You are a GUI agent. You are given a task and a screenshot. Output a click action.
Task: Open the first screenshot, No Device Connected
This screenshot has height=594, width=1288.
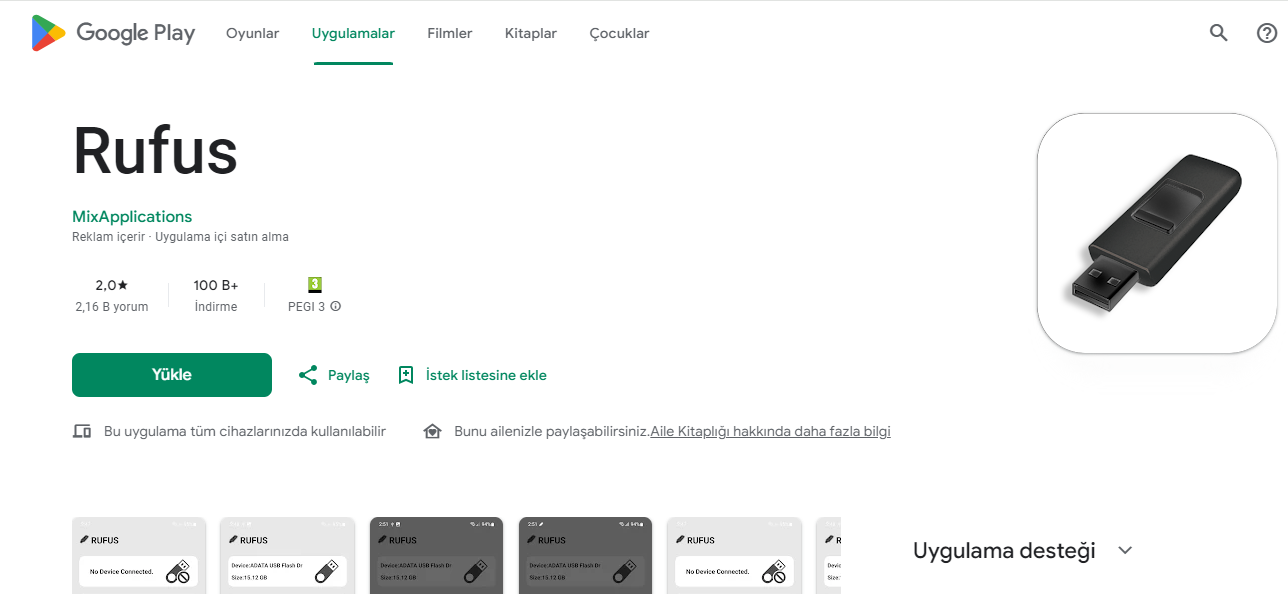point(139,555)
